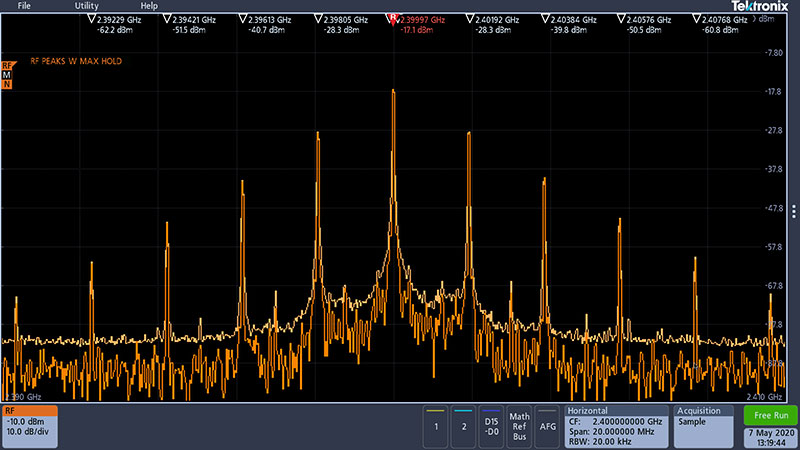Enable the D15-D0 digital channels
Viewport: 800px width, 450px height.
[x=490, y=426]
